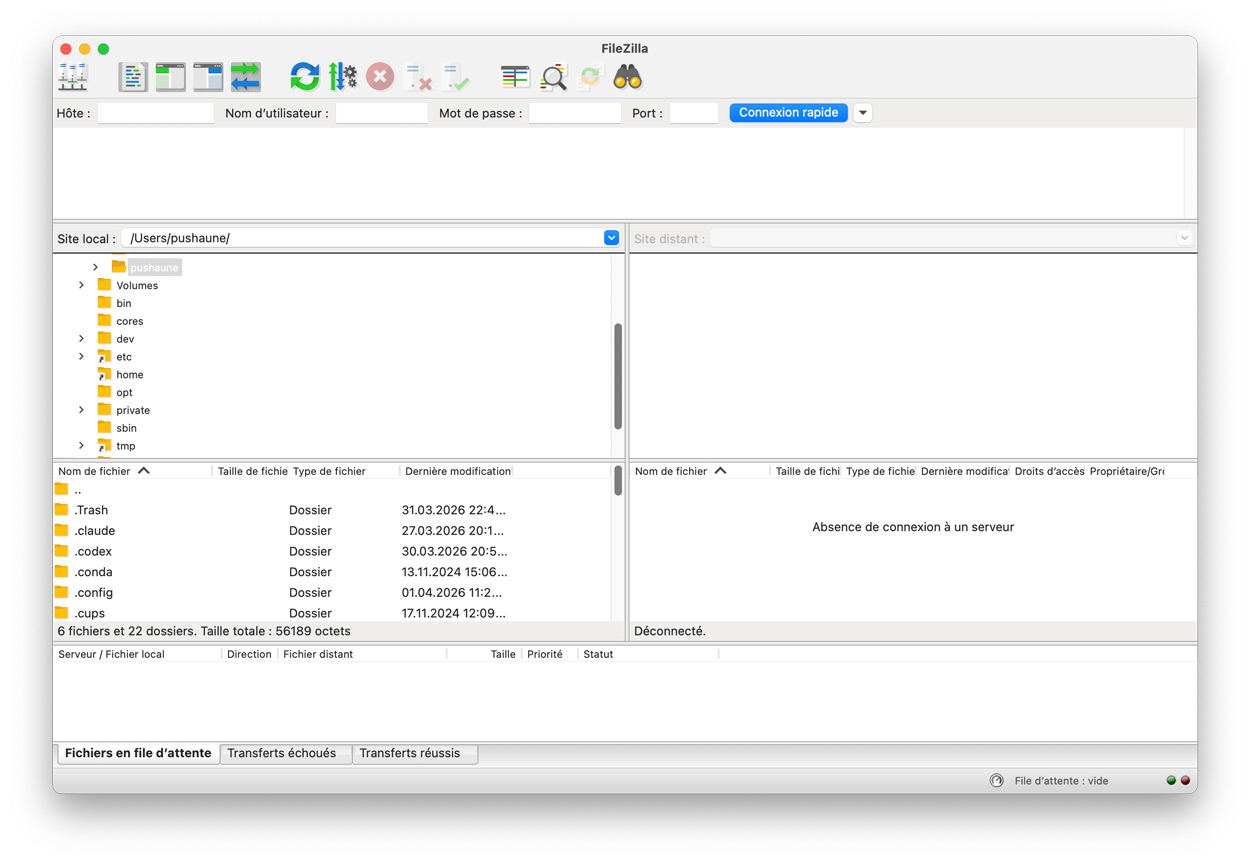
Task: Expand the pushaune folder in tree
Action: (96, 267)
